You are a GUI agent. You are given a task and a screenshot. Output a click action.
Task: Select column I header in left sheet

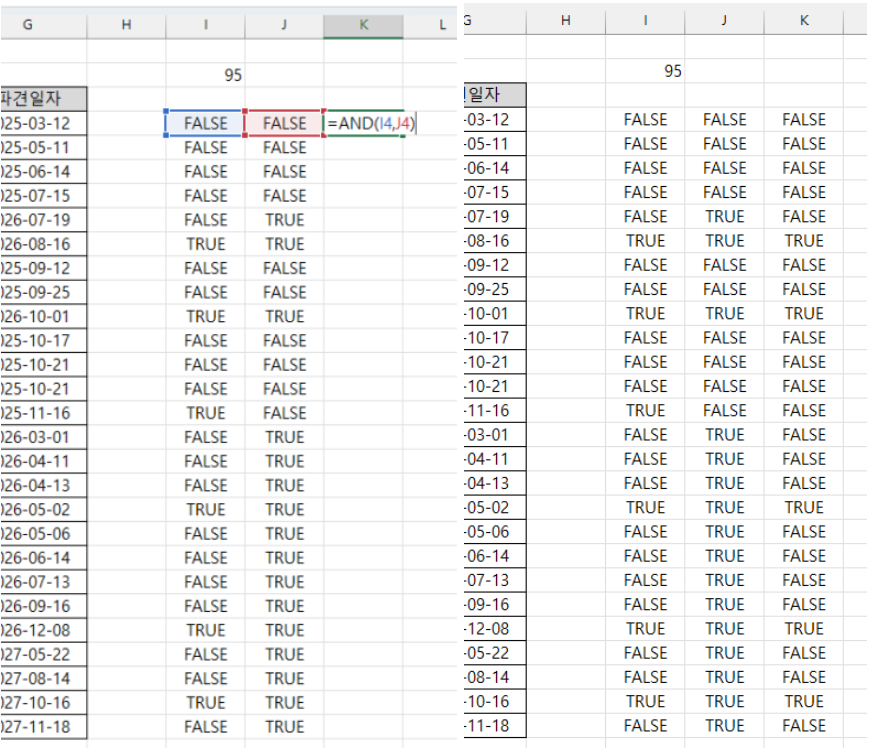[x=206, y=24]
